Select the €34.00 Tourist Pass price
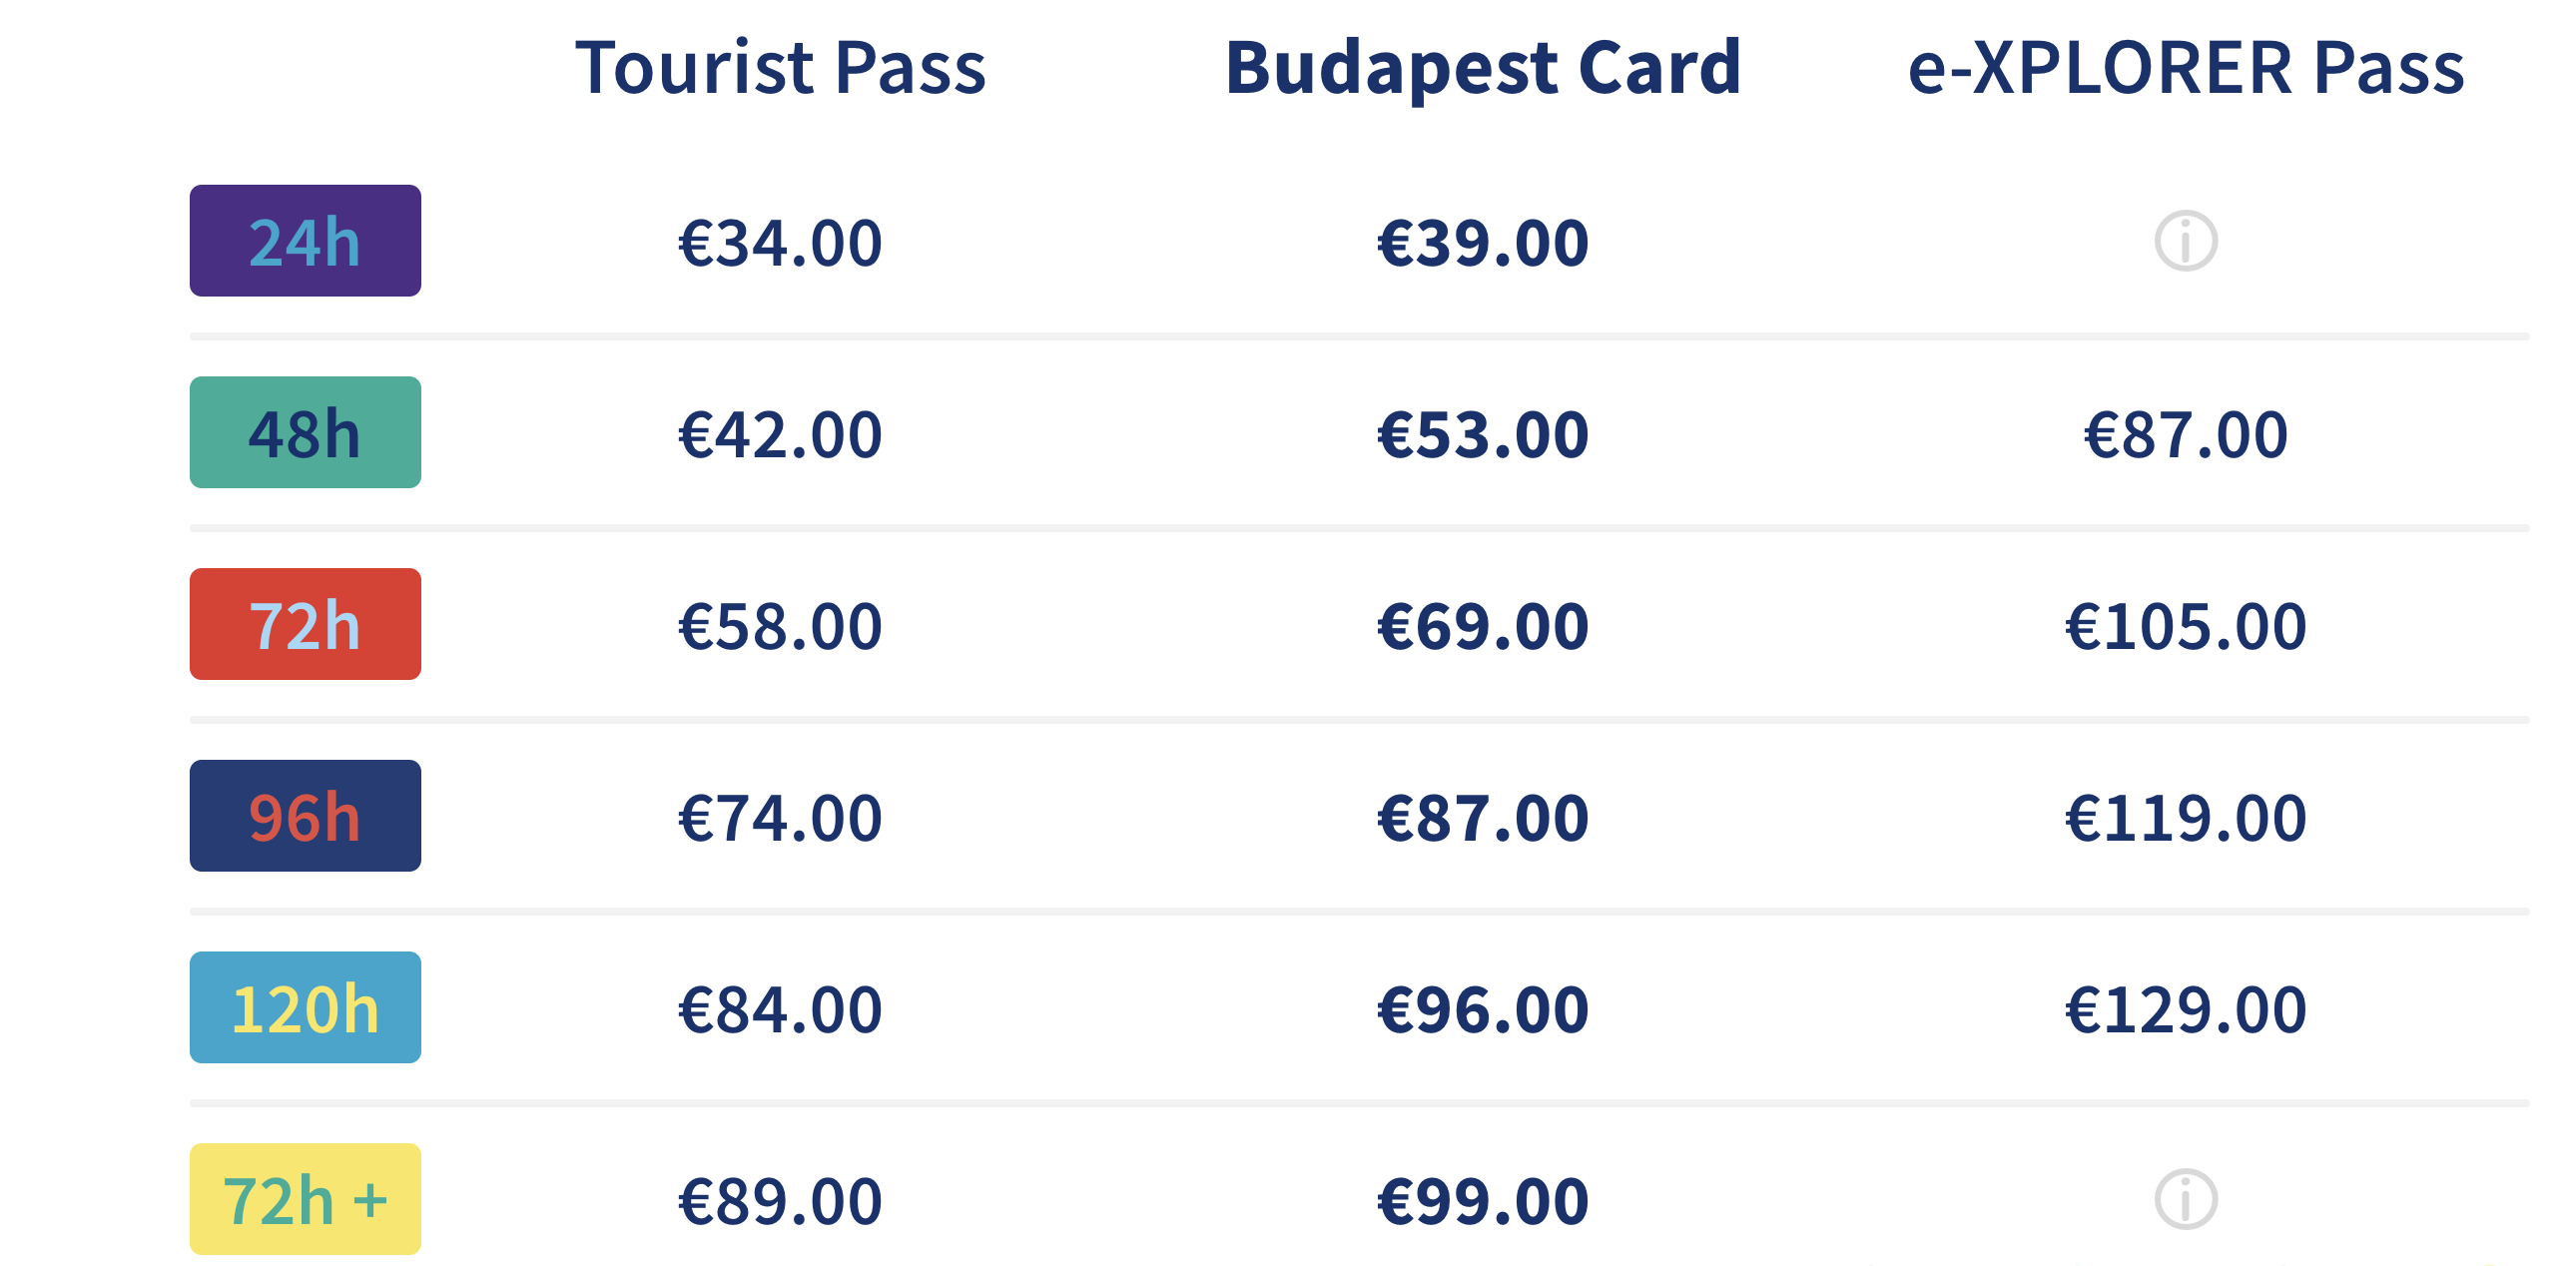The width and height of the screenshot is (2576, 1266). (780, 243)
